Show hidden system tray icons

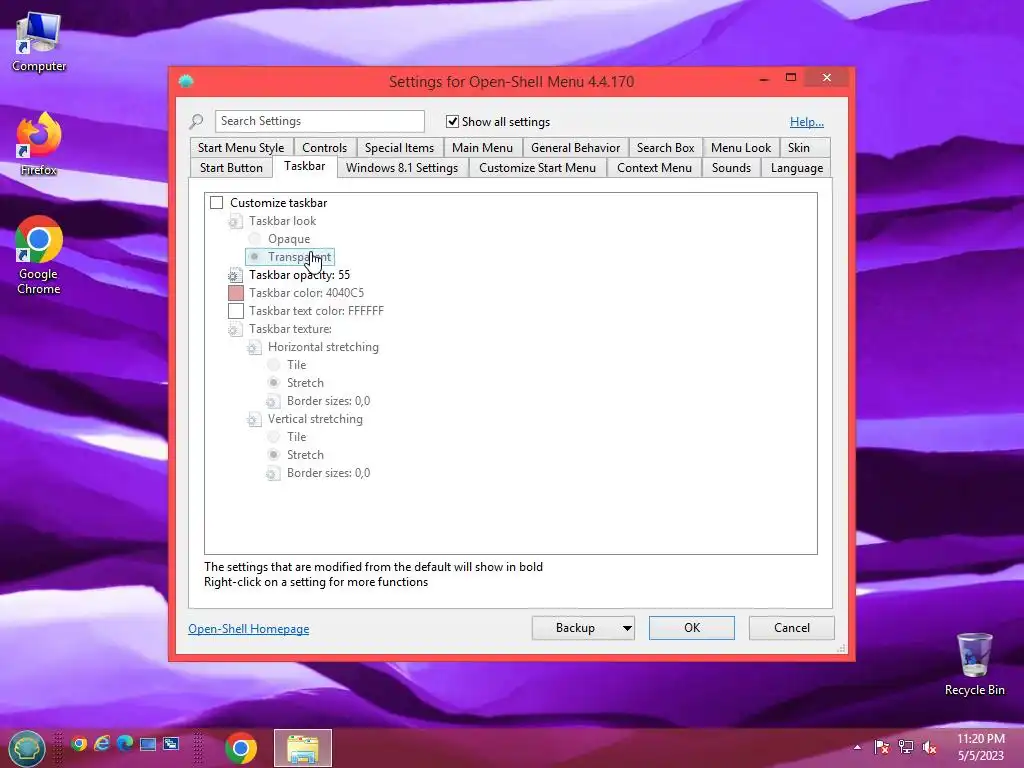coord(857,748)
